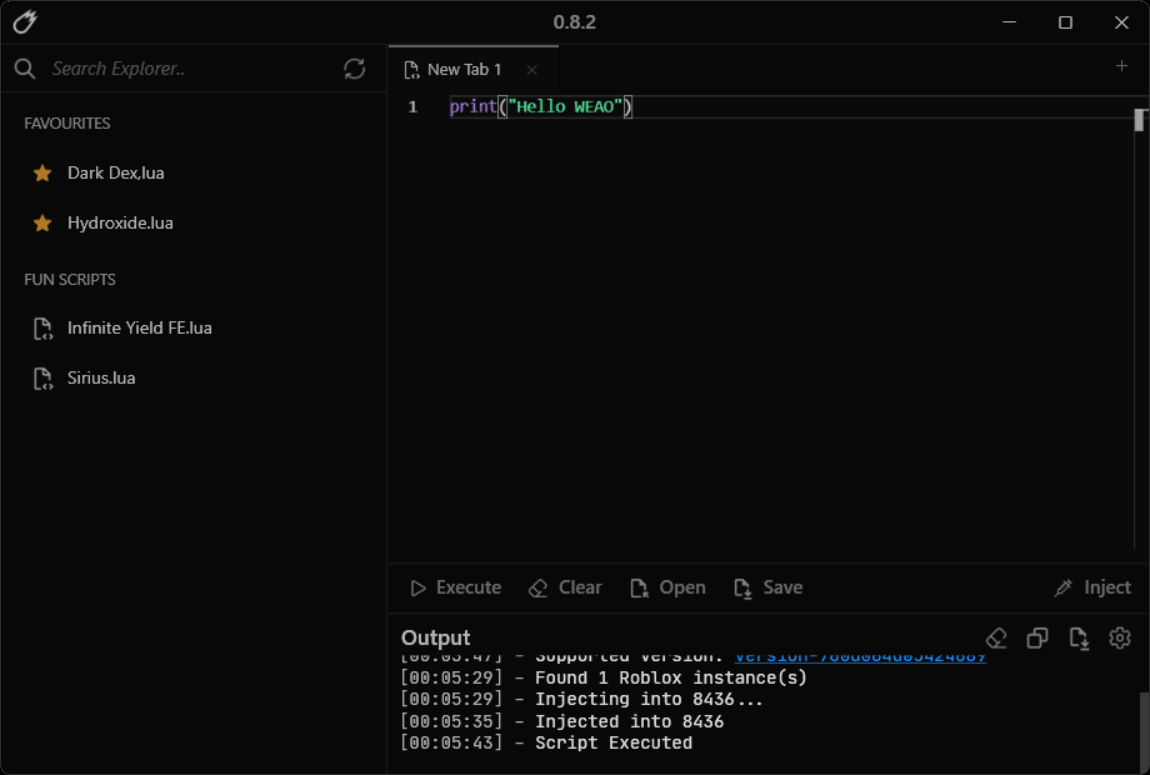Click the file icon of Infinite Yield FE.lua
Viewport: 1150px width, 775px height.
click(43, 328)
